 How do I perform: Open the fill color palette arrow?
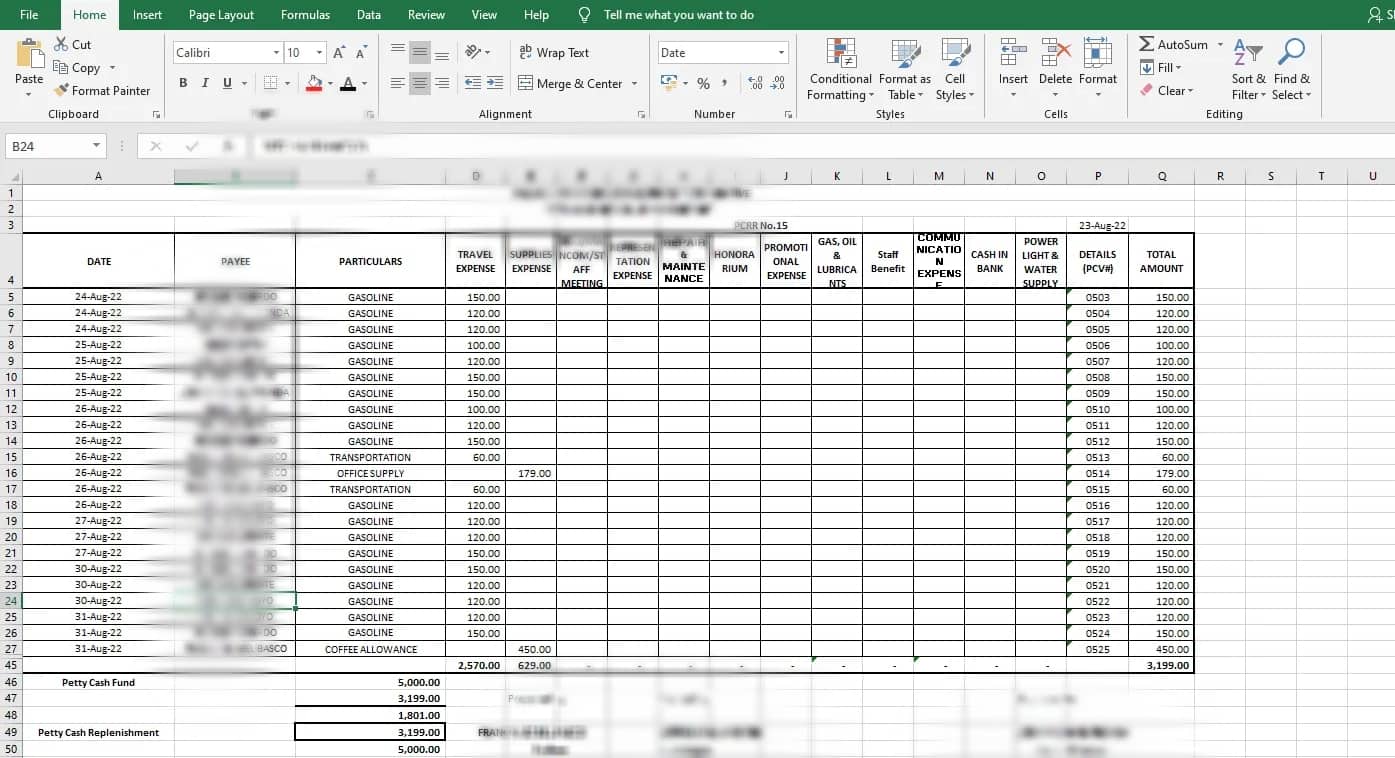[x=329, y=83]
